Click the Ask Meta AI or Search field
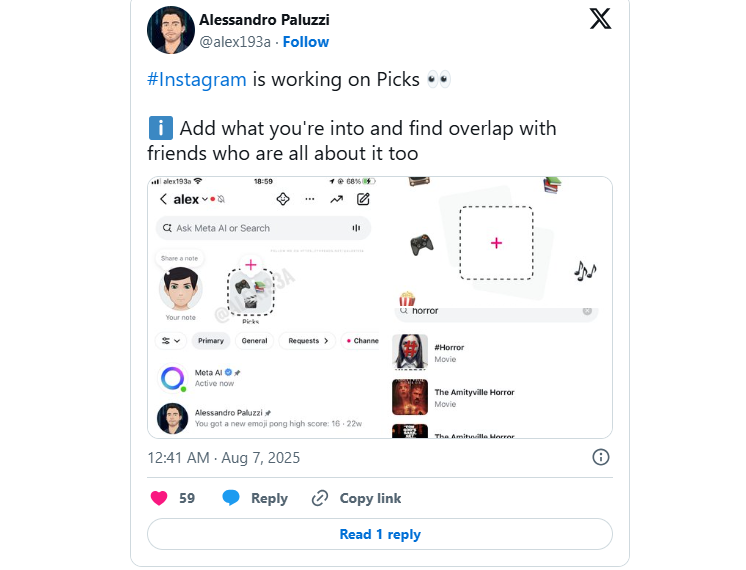Viewport: 746px width, 570px height. pos(263,228)
